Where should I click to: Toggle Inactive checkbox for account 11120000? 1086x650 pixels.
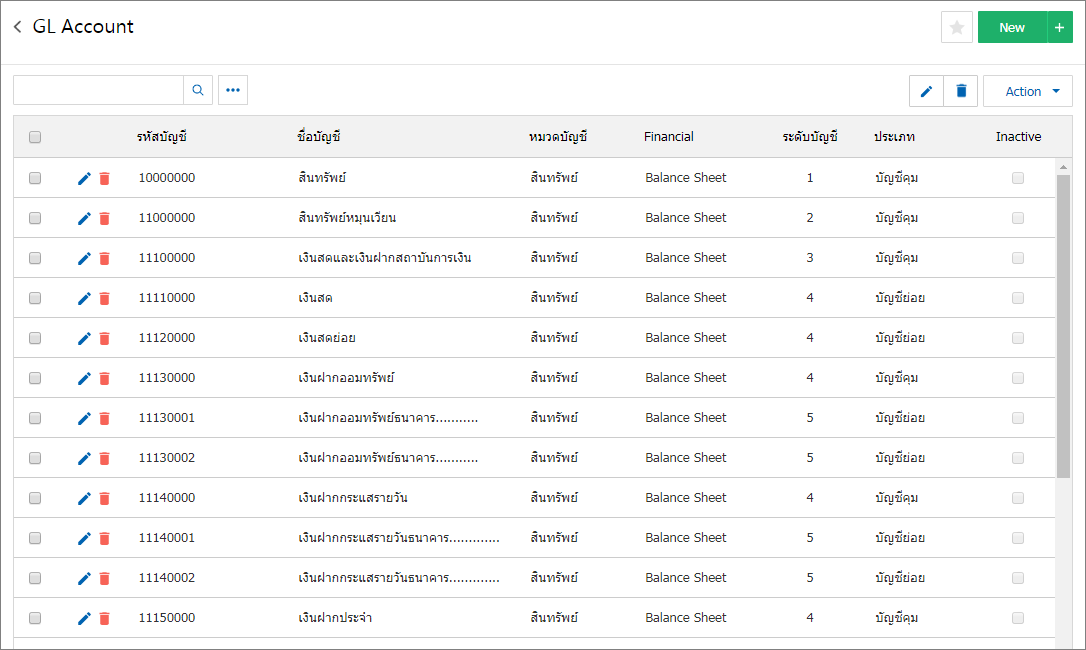pos(1017,338)
